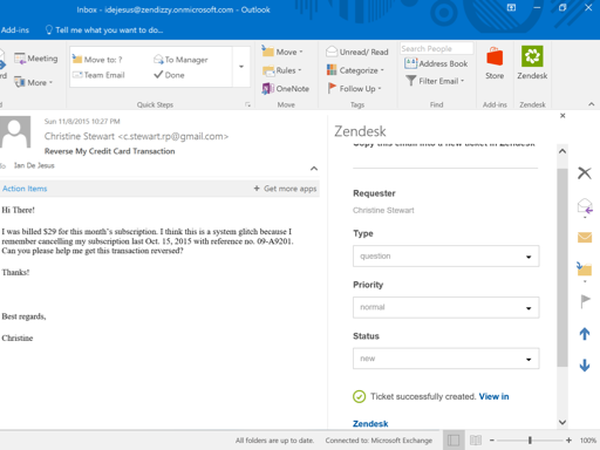Click the Connected to: Microsoft Exchange status
Screen dimensions: 600x450
[379, 440]
